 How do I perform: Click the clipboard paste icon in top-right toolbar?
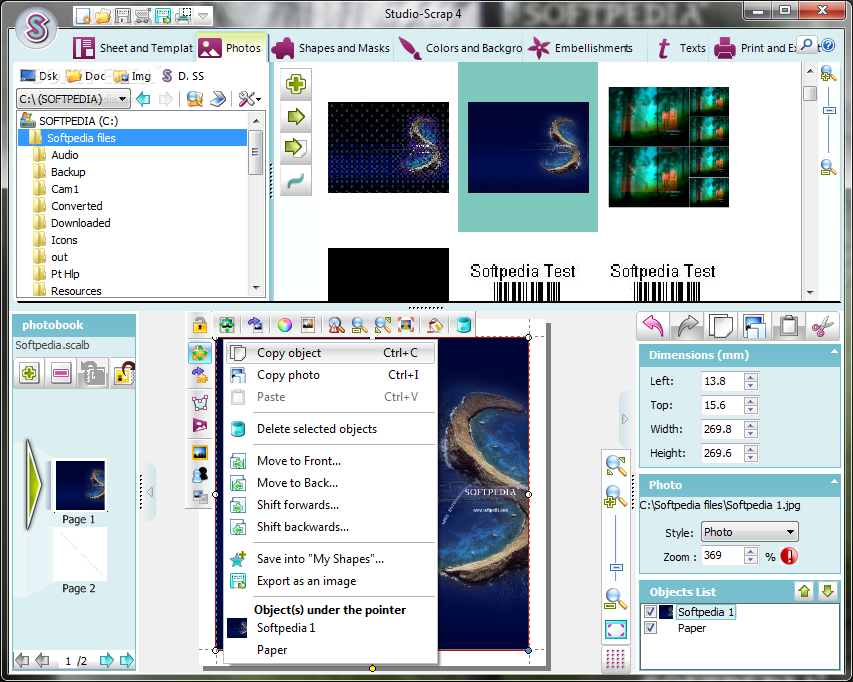tap(789, 326)
